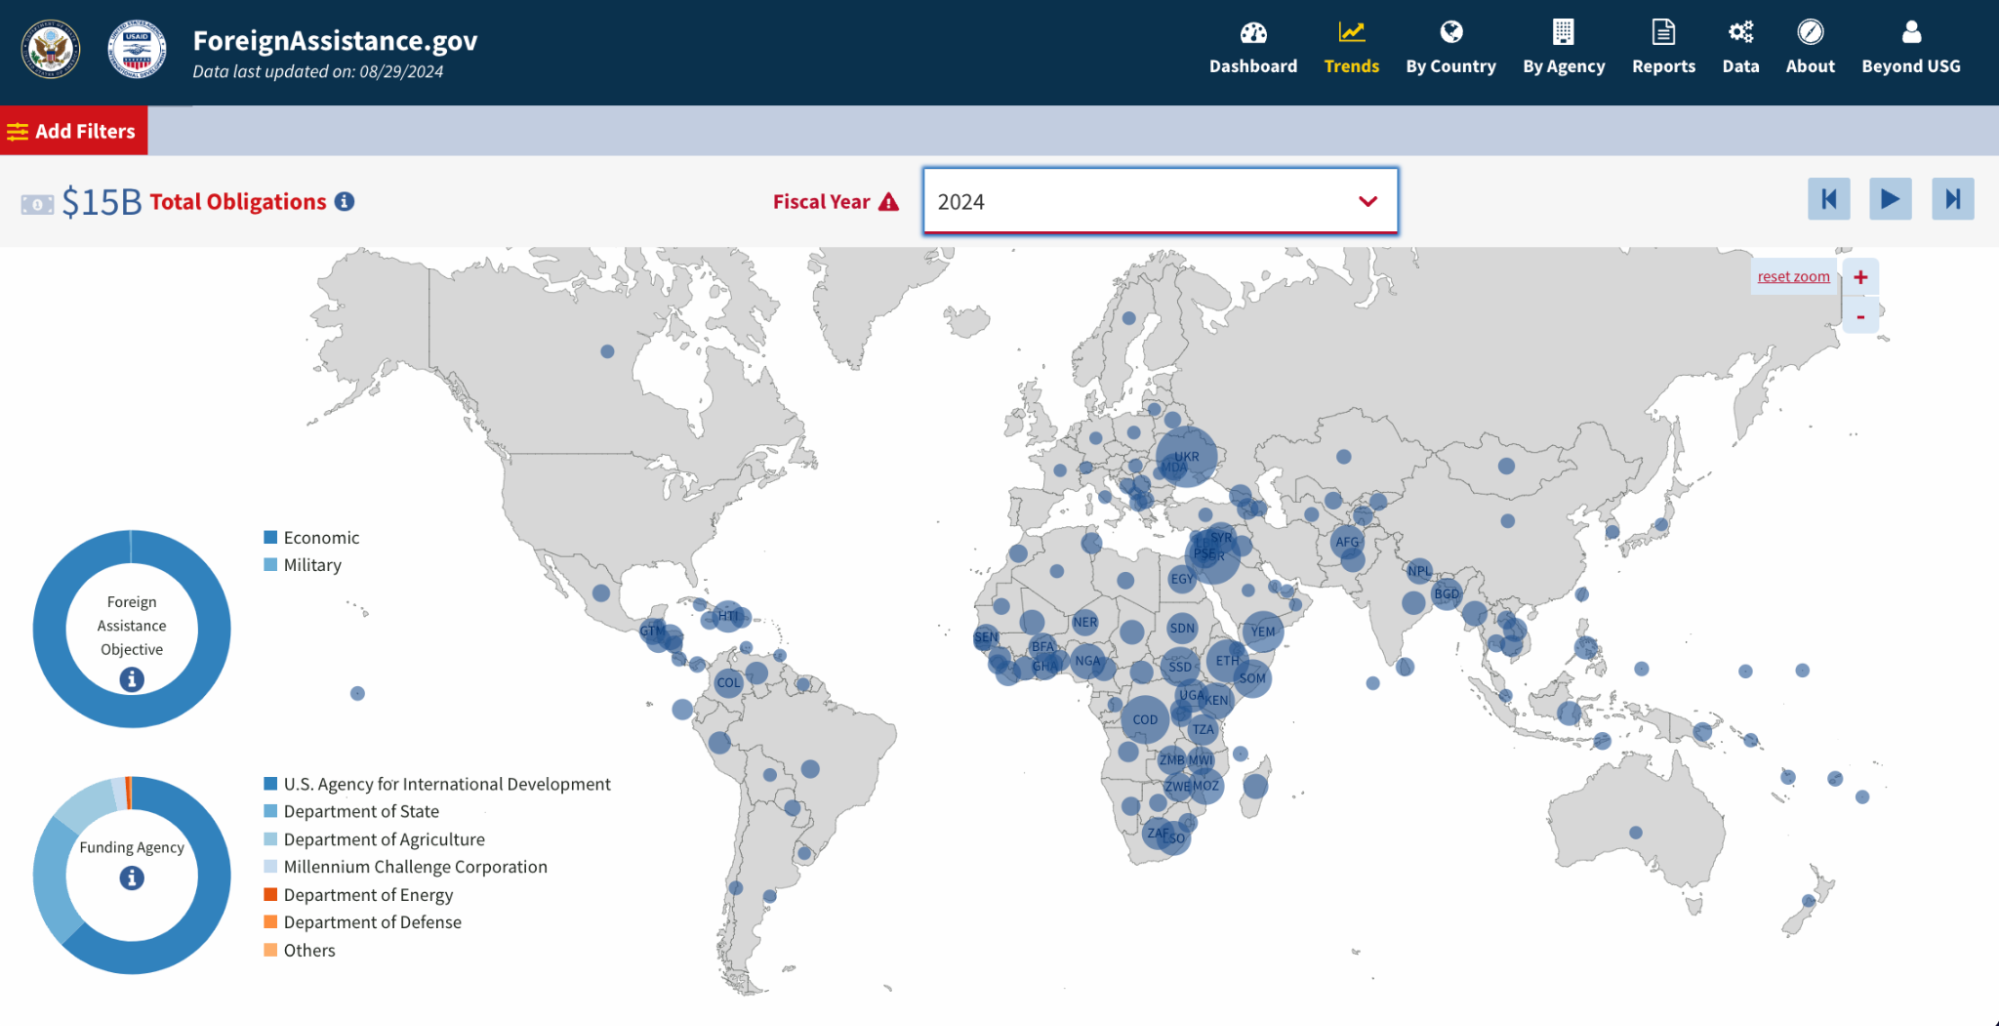
Task: Select the SEN bubble on map
Action: point(986,637)
